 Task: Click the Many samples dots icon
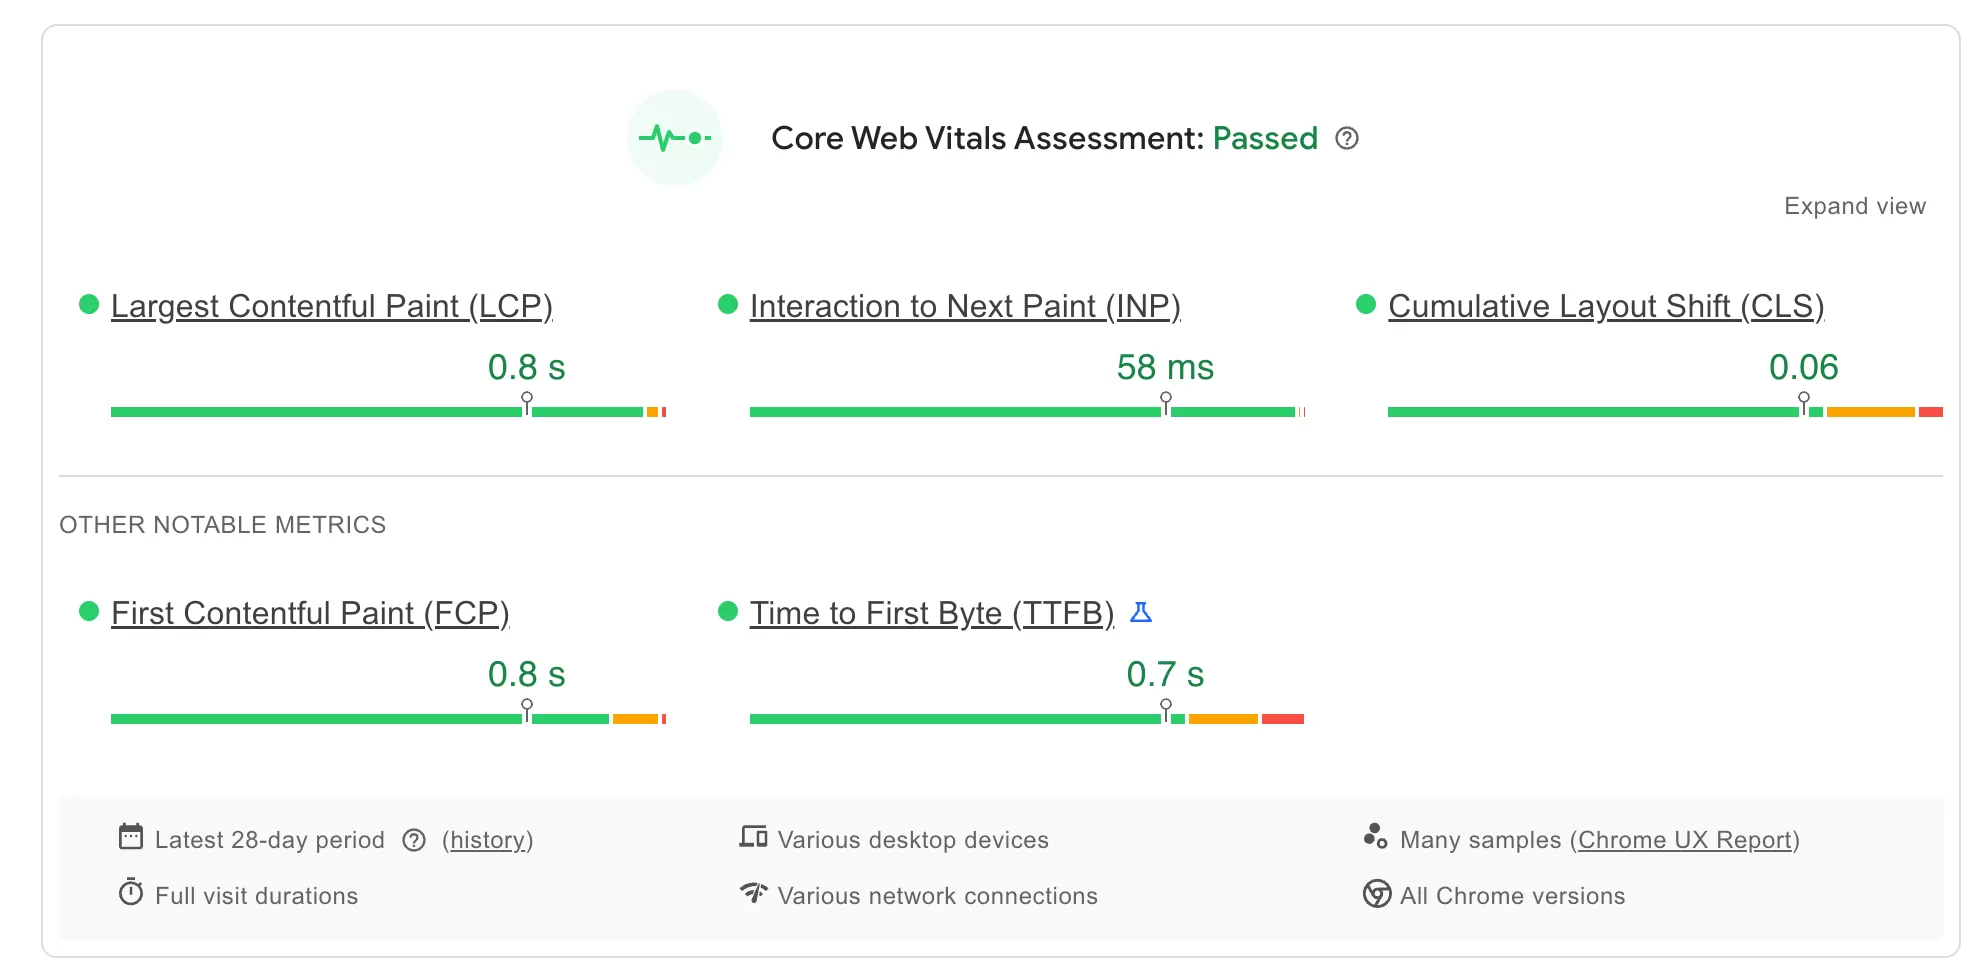(x=1375, y=836)
